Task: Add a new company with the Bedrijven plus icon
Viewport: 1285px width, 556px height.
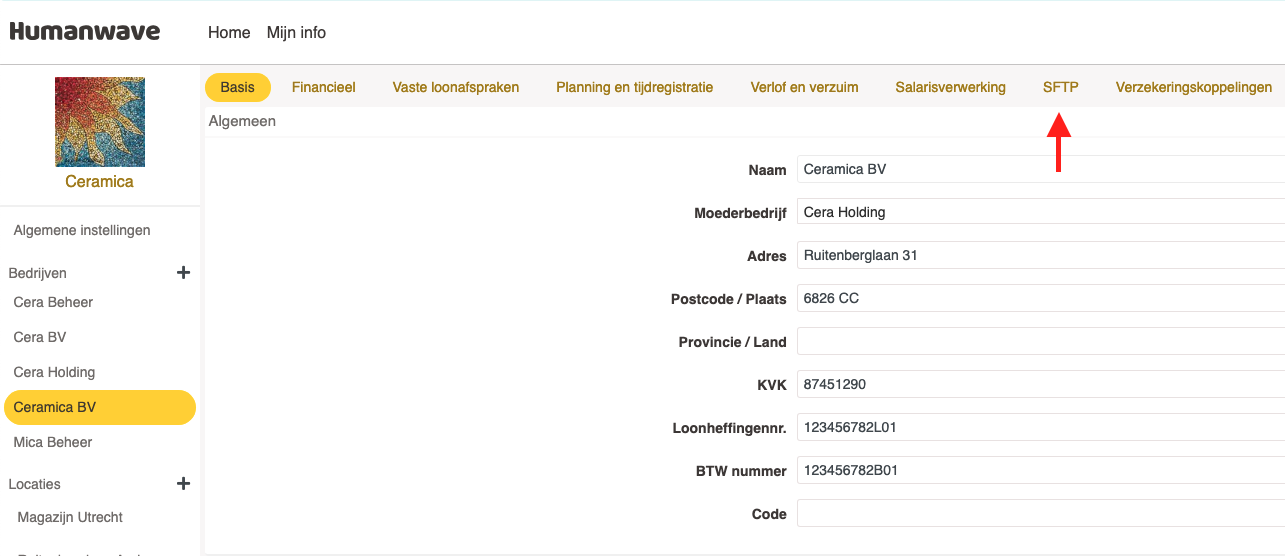Action: (183, 272)
